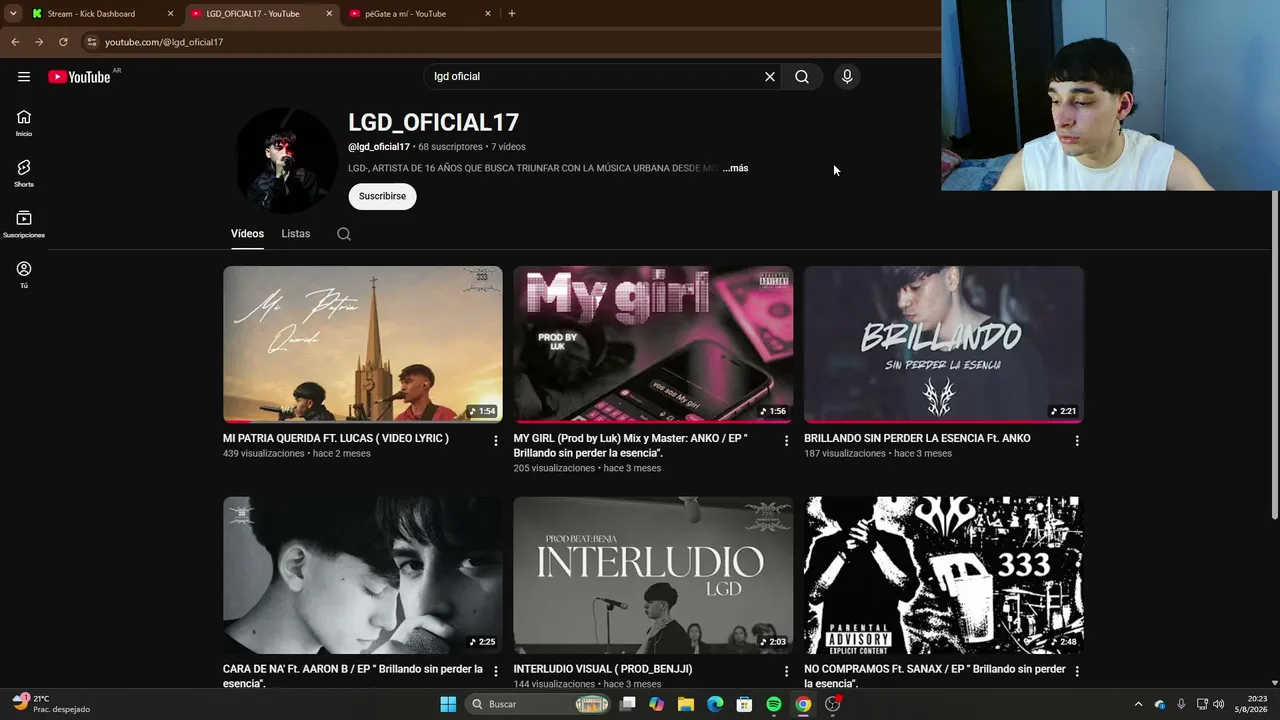Screen dimensions: 1280x720
Task: Switch to the Stream - Kick Dashboard tab
Action: click(103, 14)
